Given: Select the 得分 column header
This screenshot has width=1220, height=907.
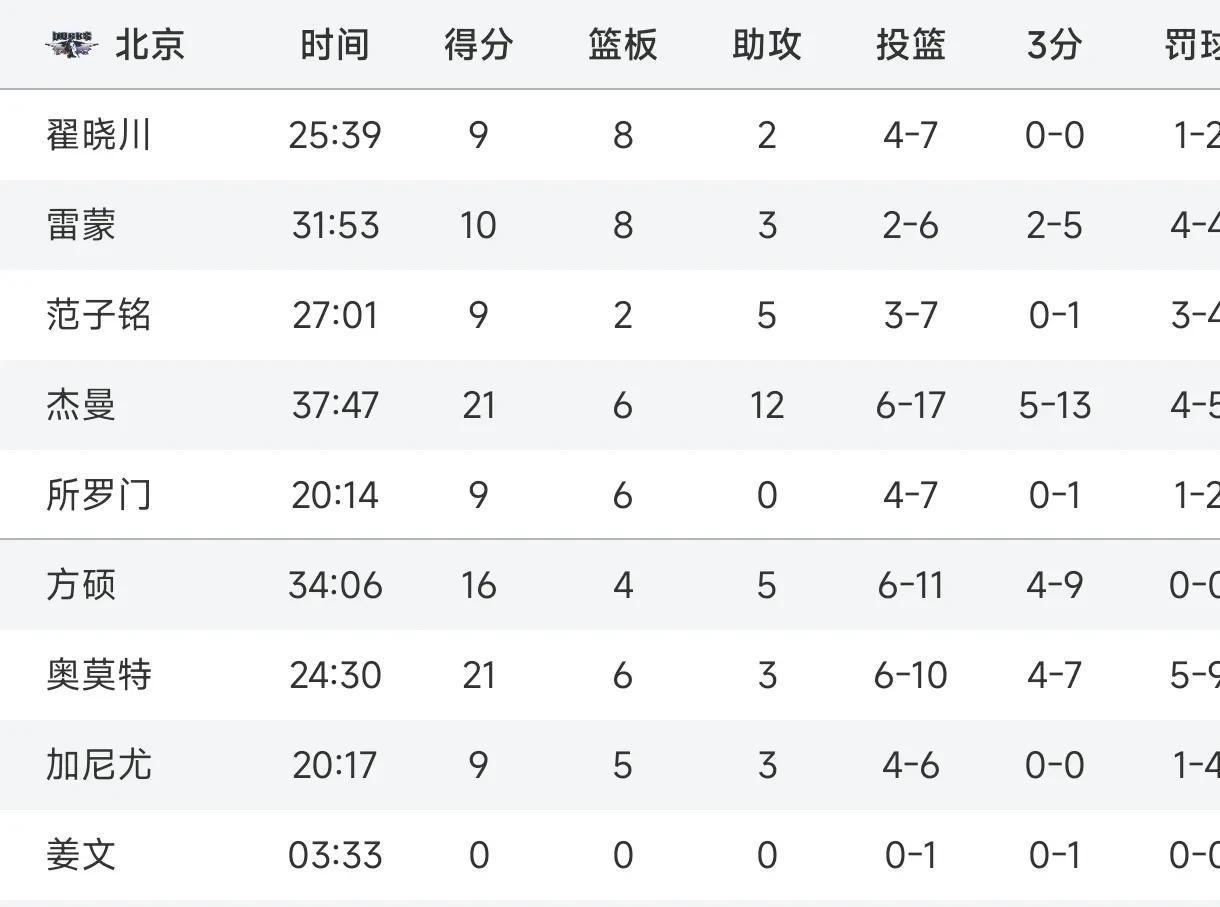Looking at the screenshot, I should click(x=478, y=45).
